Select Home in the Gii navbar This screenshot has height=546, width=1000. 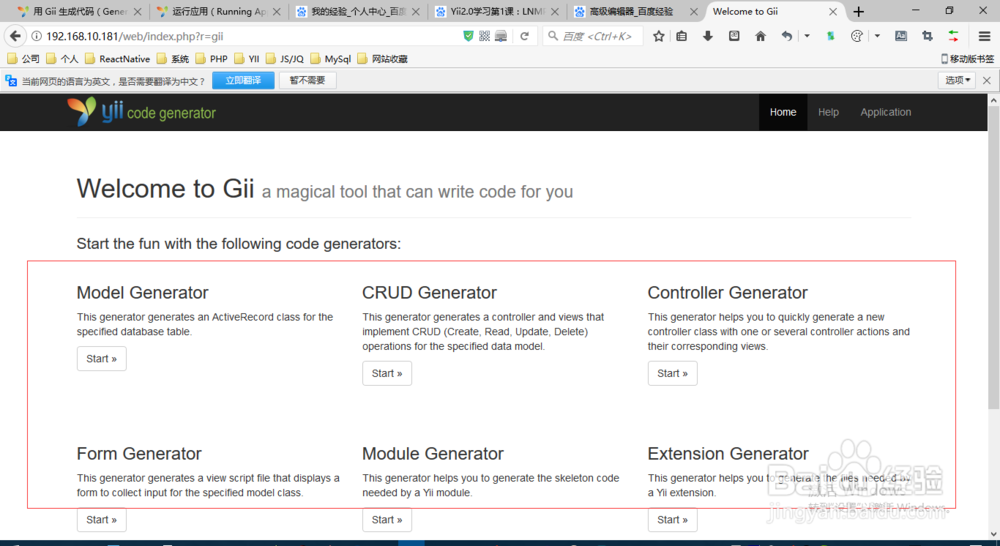(x=783, y=112)
